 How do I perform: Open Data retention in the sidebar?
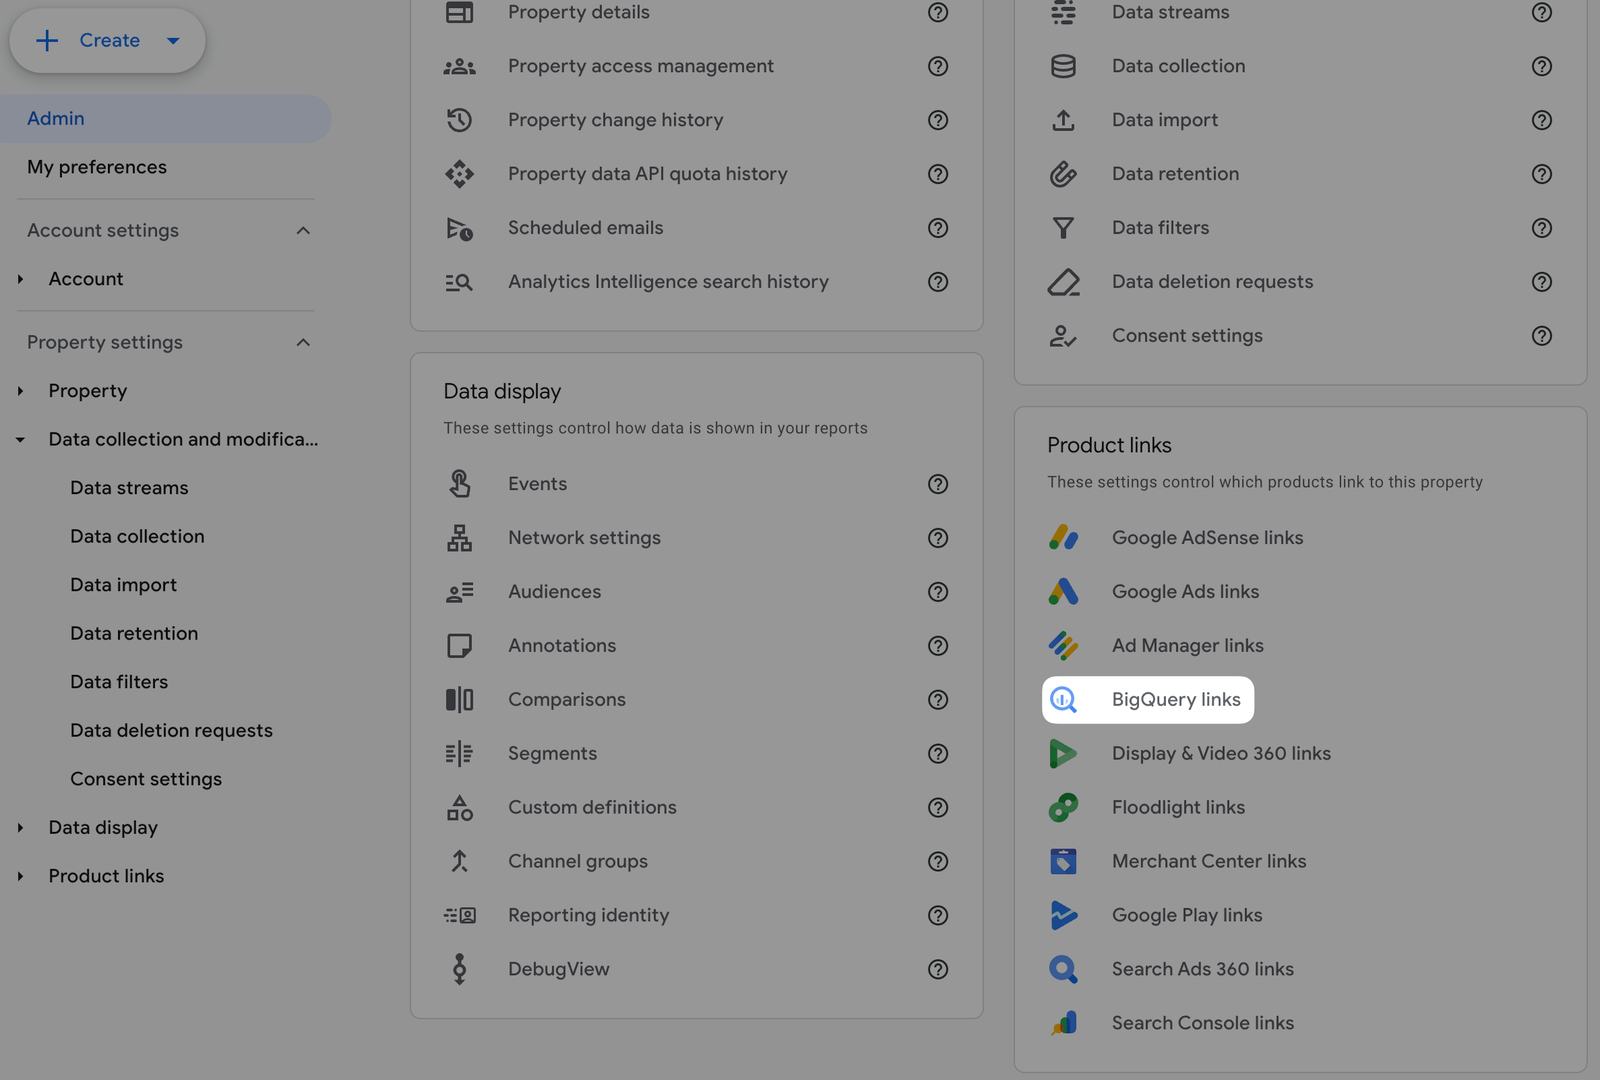(x=134, y=634)
